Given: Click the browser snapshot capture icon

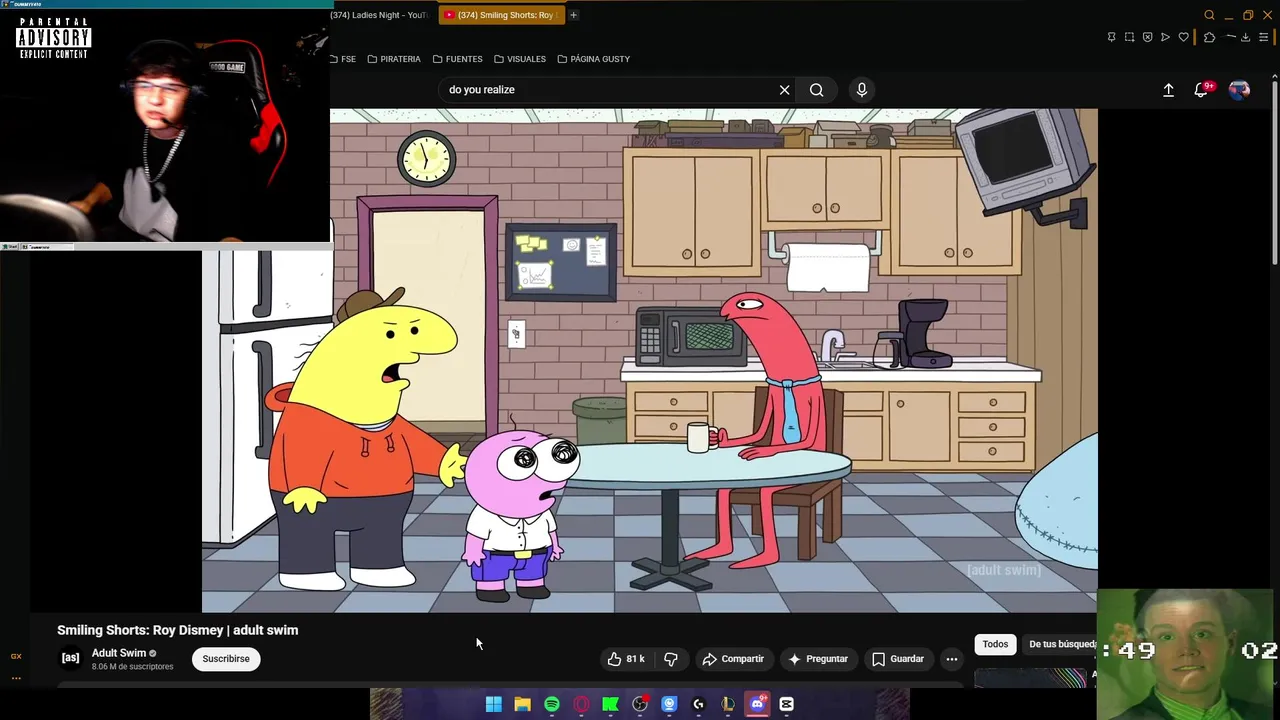Looking at the screenshot, I should (1129, 37).
